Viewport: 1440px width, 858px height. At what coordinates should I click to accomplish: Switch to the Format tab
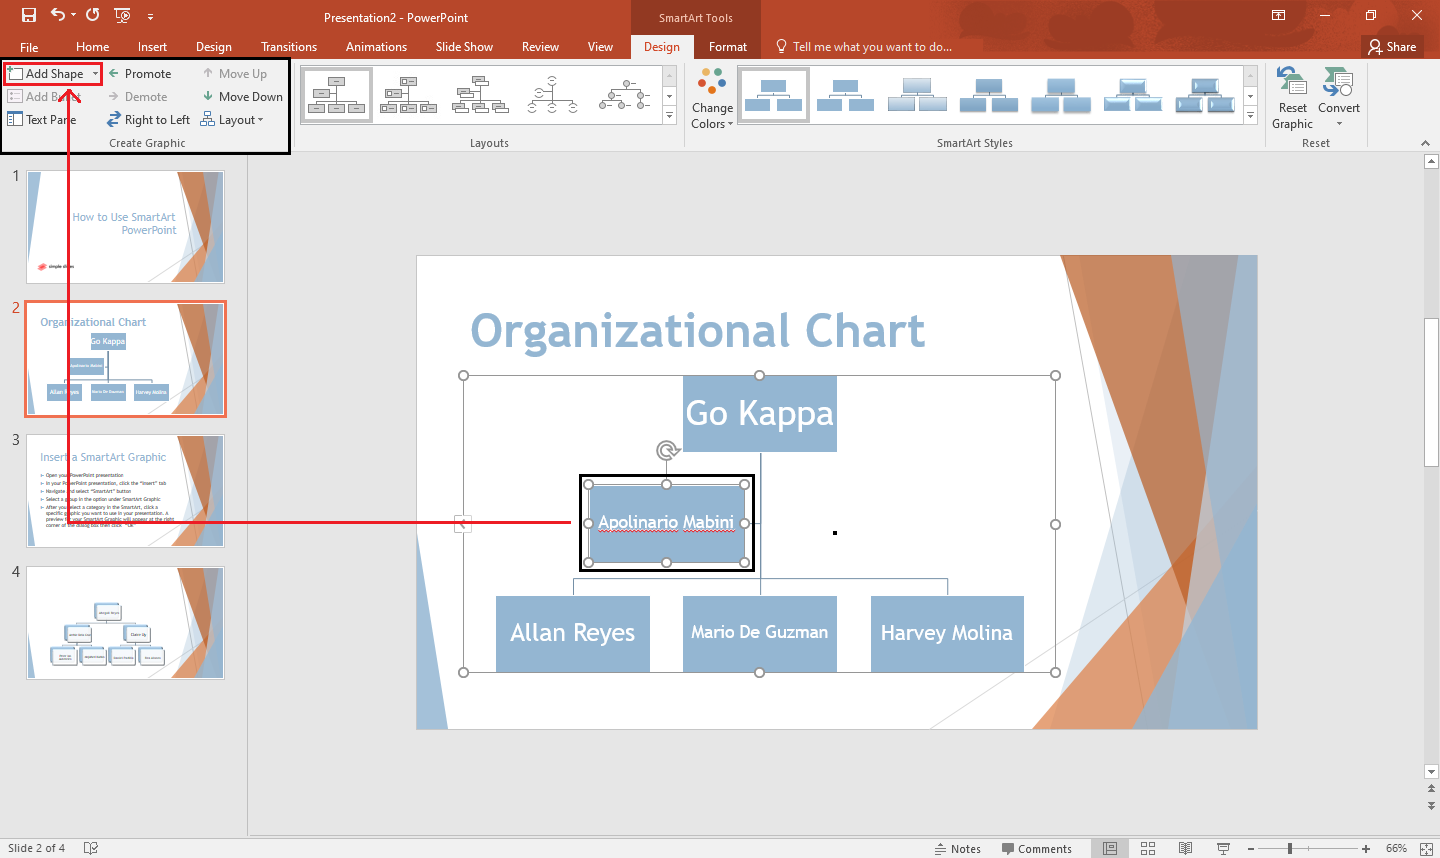coord(727,46)
